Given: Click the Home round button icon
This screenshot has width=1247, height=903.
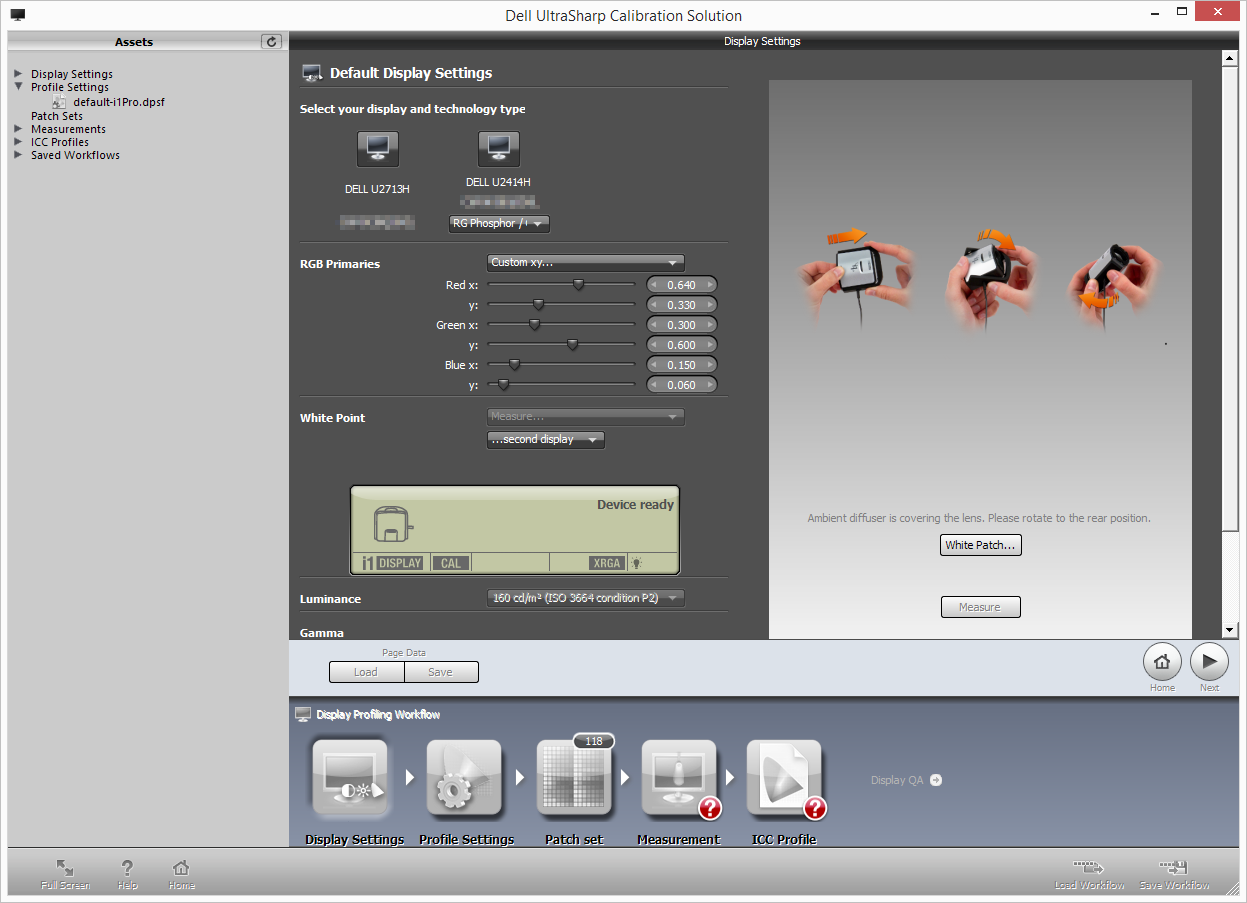Looking at the screenshot, I should point(1162,661).
